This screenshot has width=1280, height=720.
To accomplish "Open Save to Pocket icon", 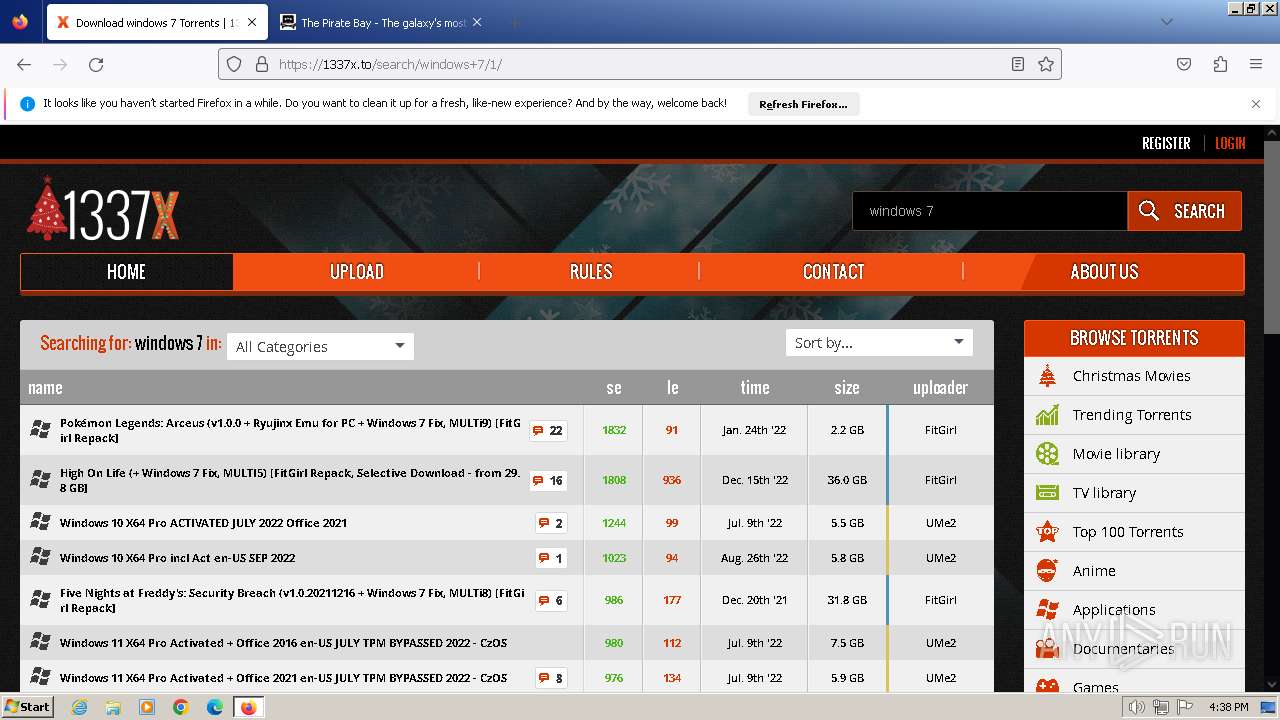I will tap(1184, 64).
